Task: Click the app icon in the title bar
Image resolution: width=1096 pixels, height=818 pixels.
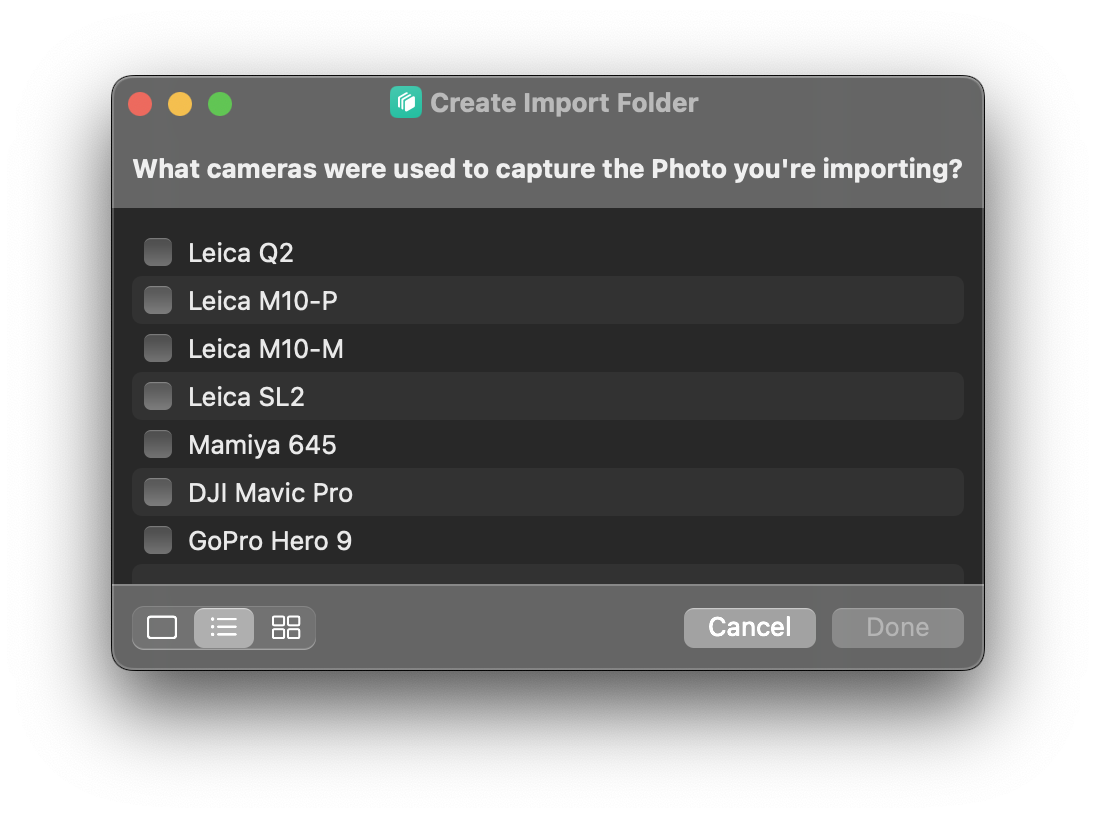Action: [x=405, y=102]
